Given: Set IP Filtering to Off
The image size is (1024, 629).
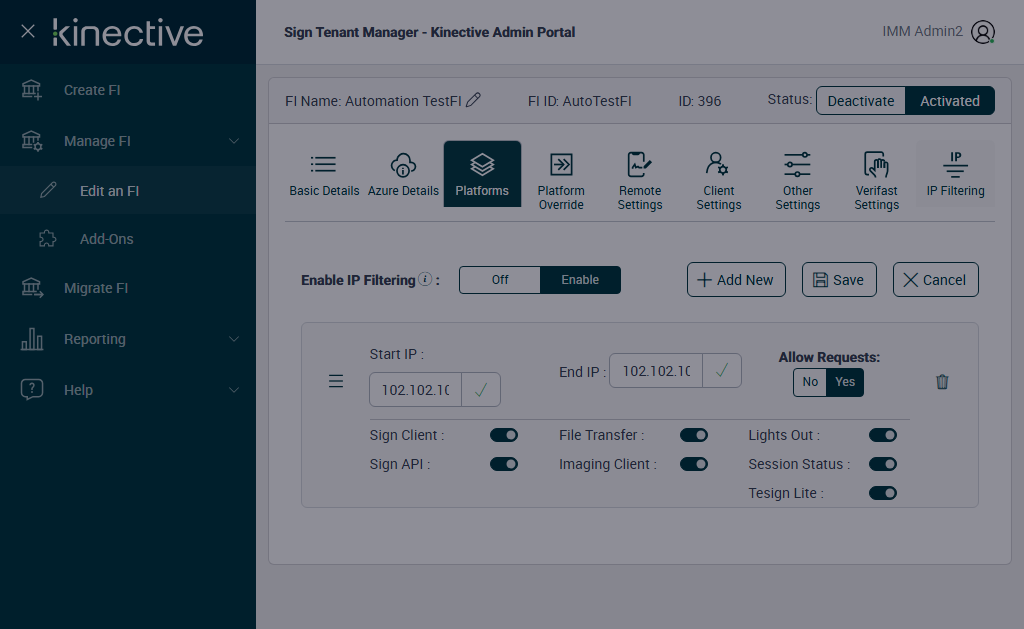Looking at the screenshot, I should [500, 280].
